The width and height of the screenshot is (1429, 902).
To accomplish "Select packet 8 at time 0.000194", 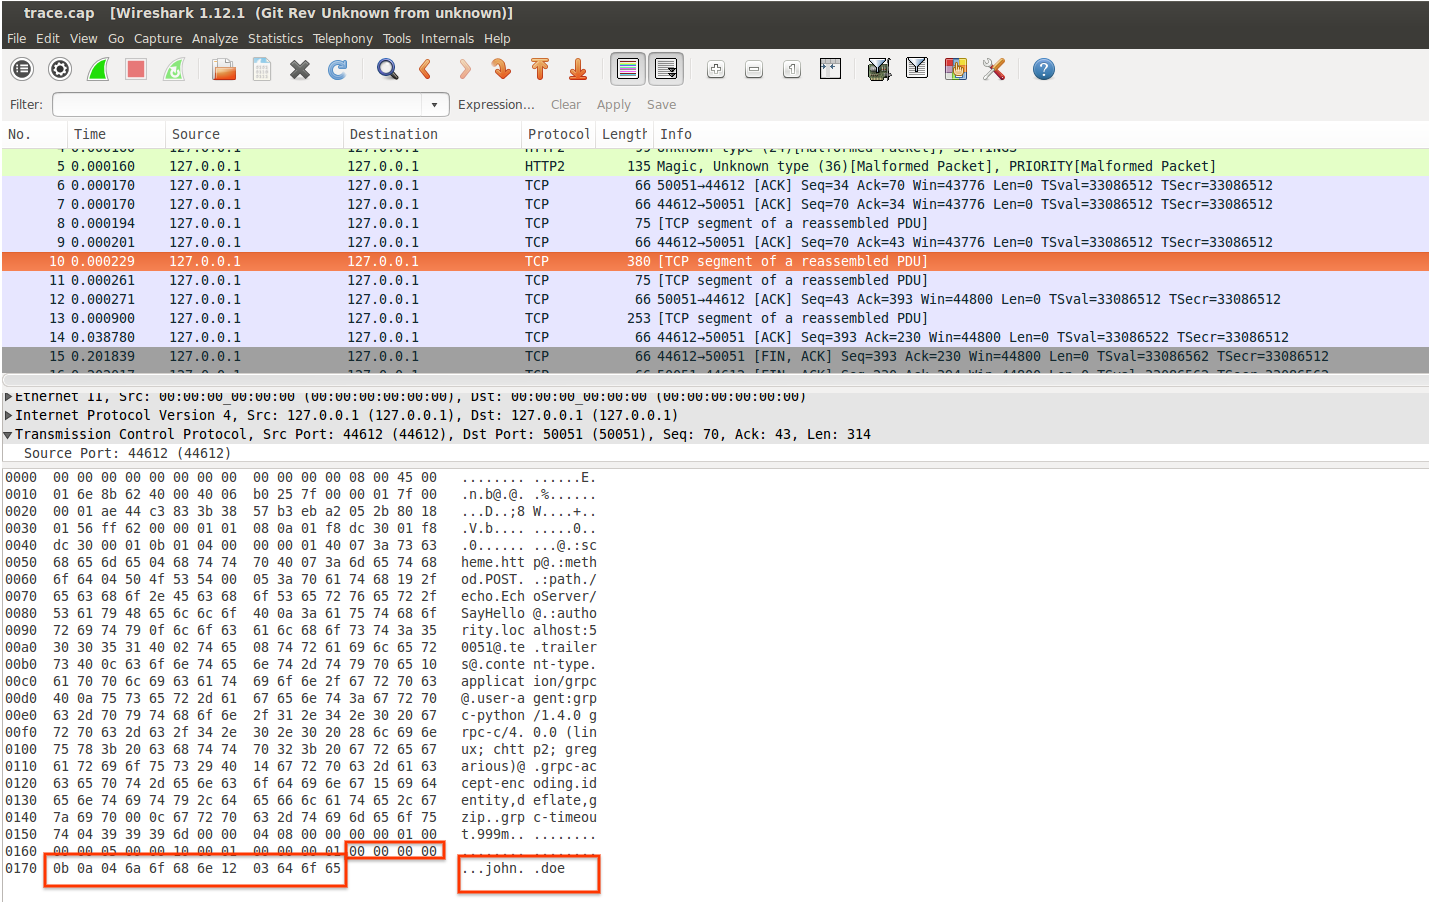I will tap(714, 223).
